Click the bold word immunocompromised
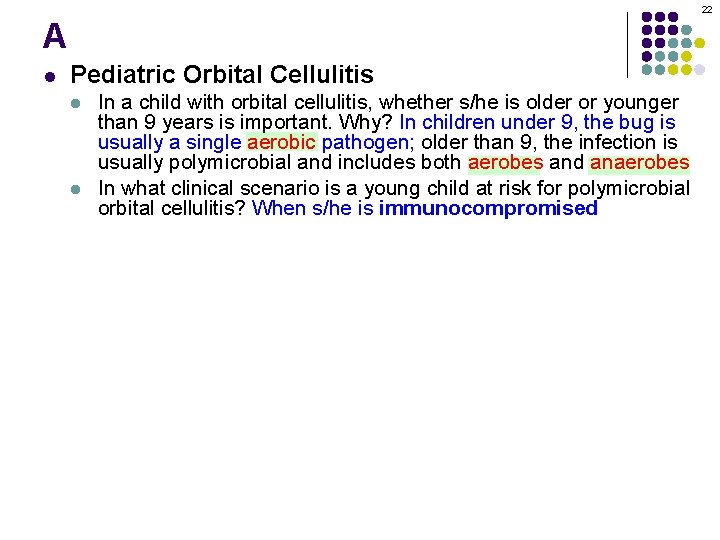 tap(488, 208)
